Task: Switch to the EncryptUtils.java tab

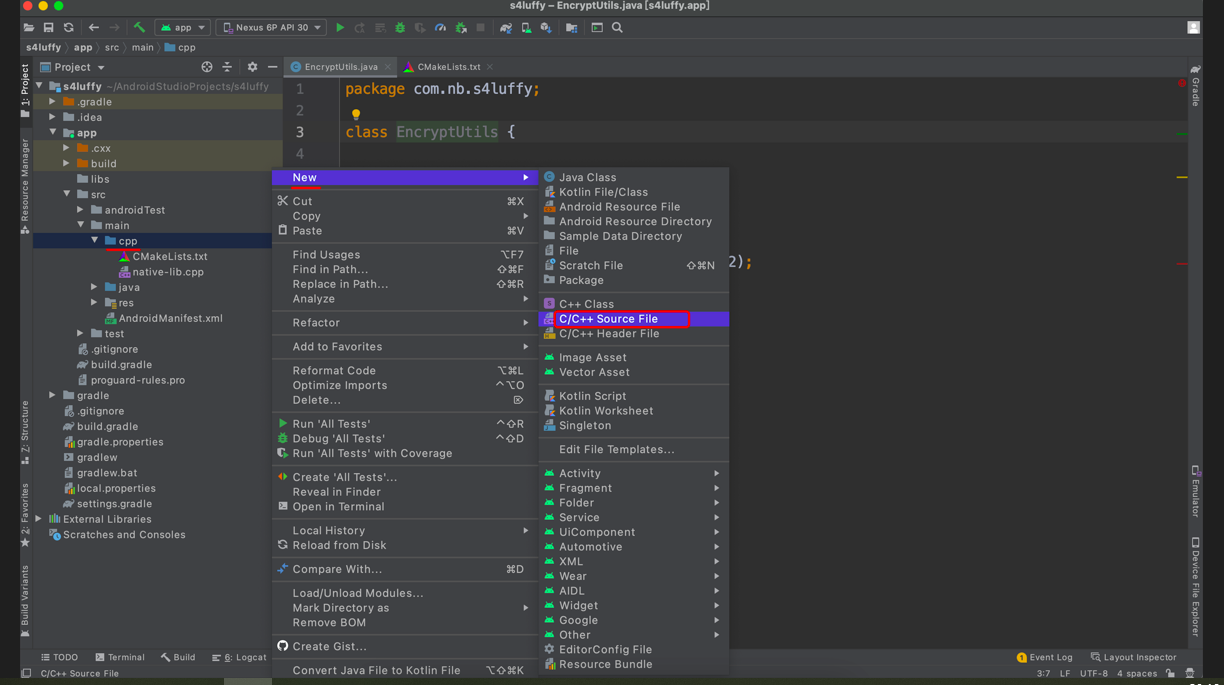Action: [341, 67]
